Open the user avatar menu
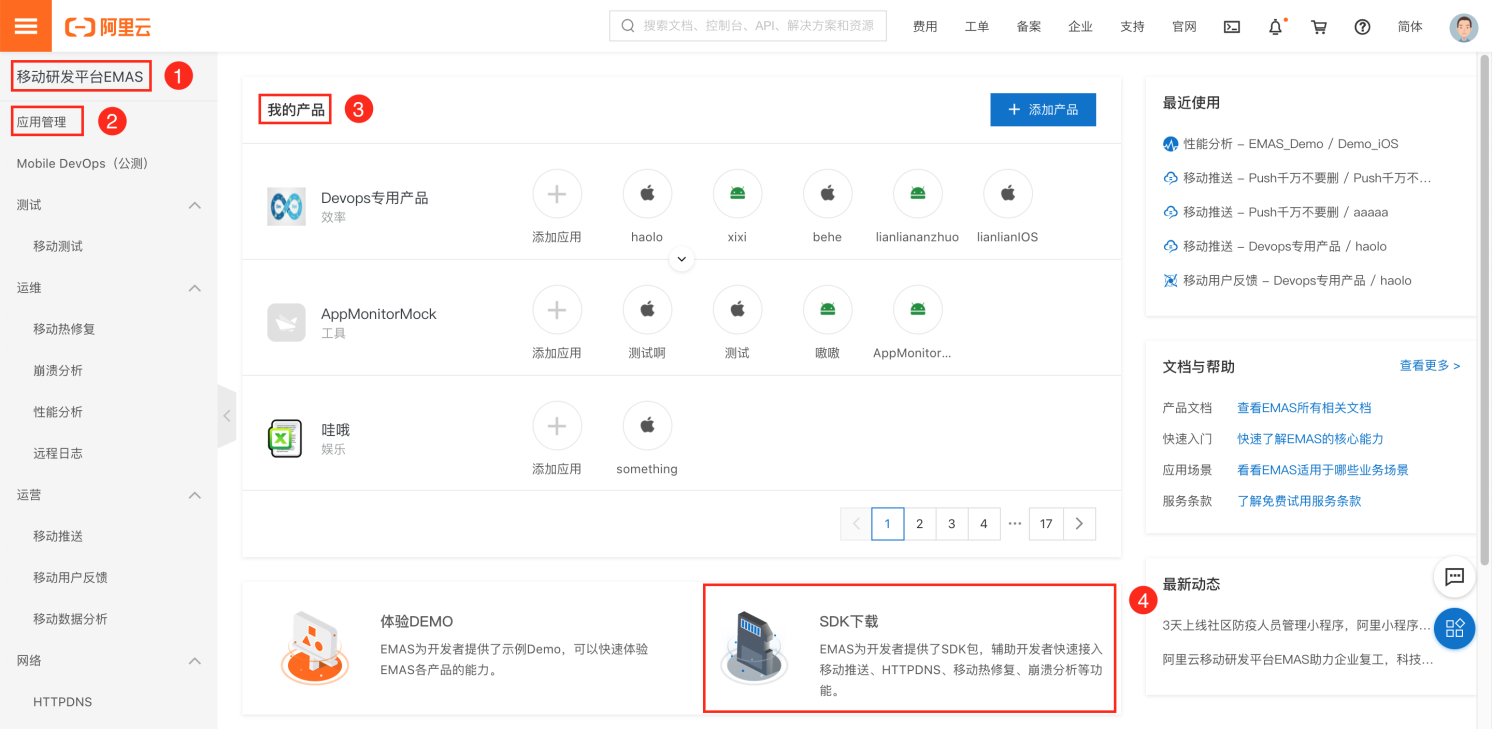Viewport: 1492px width, 729px height. click(1463, 27)
